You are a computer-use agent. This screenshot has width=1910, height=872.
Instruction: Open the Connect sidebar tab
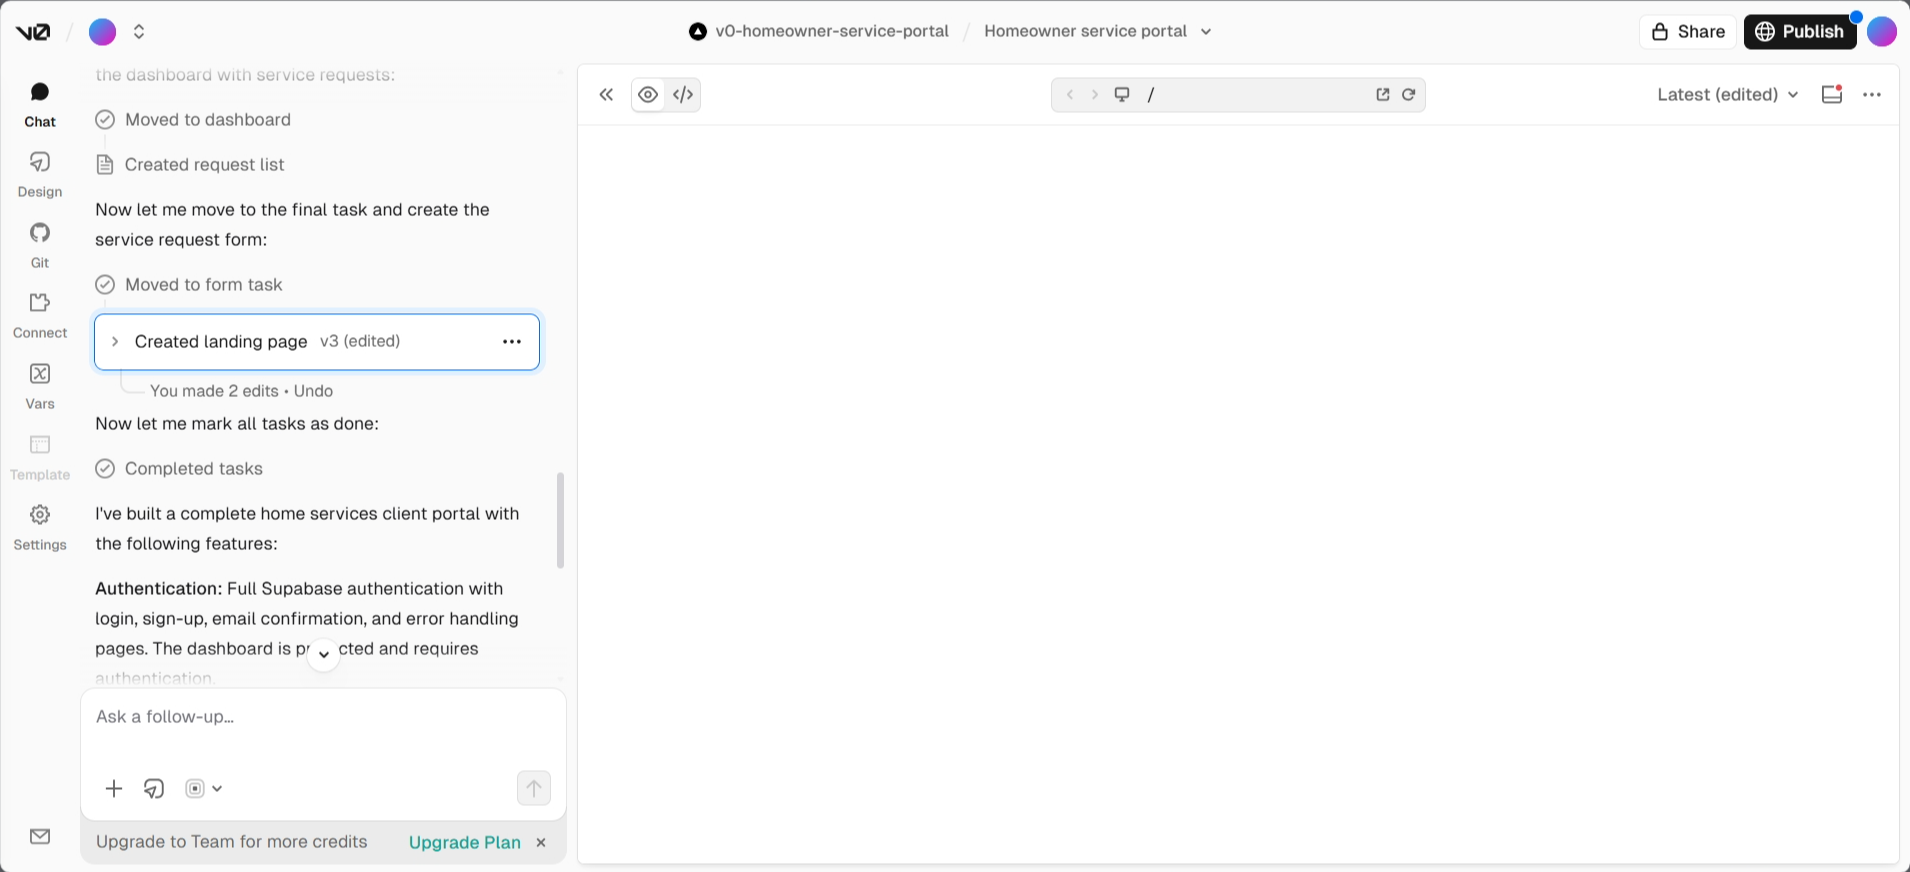[x=40, y=316]
